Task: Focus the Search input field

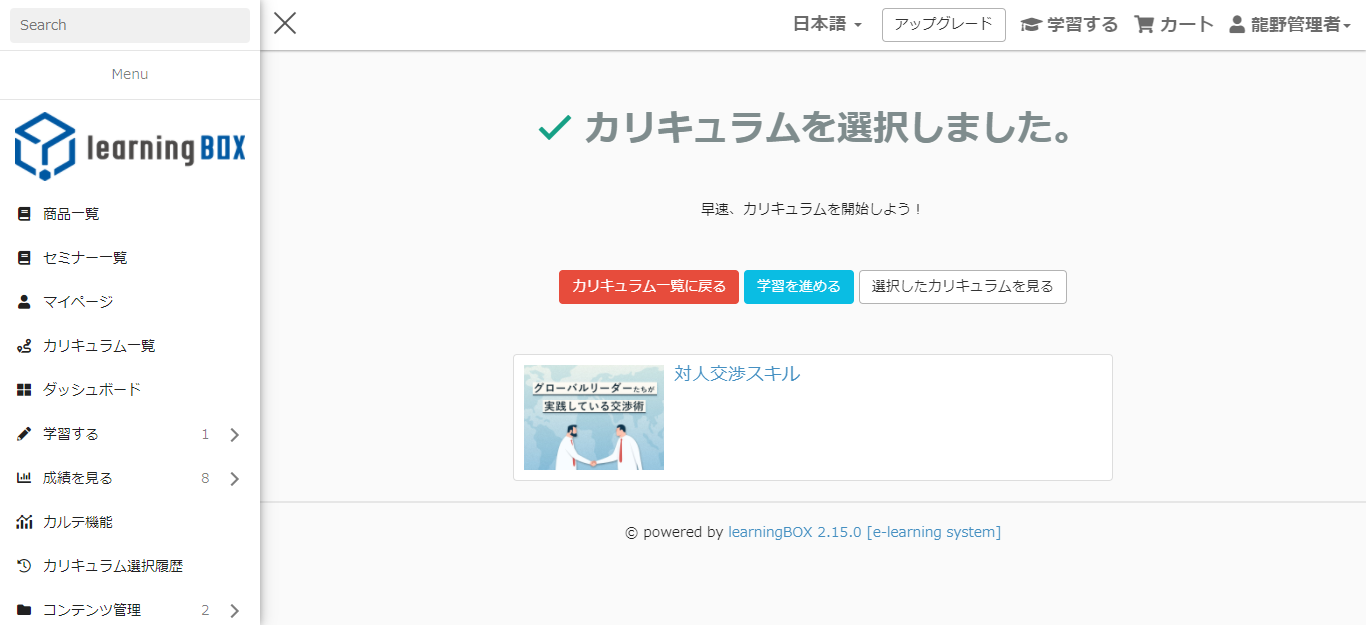Action: tap(130, 25)
